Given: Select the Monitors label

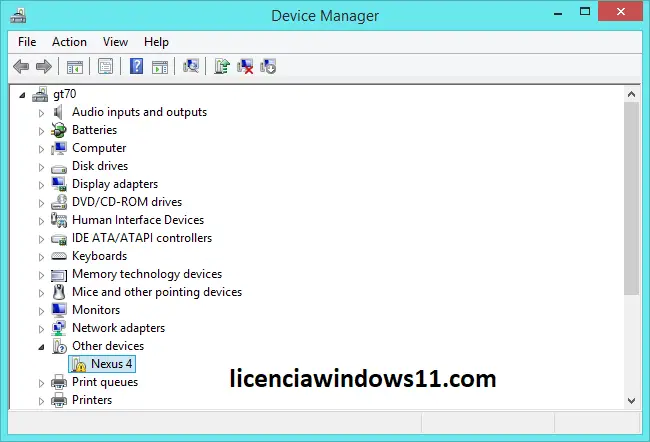Looking at the screenshot, I should coord(96,310).
